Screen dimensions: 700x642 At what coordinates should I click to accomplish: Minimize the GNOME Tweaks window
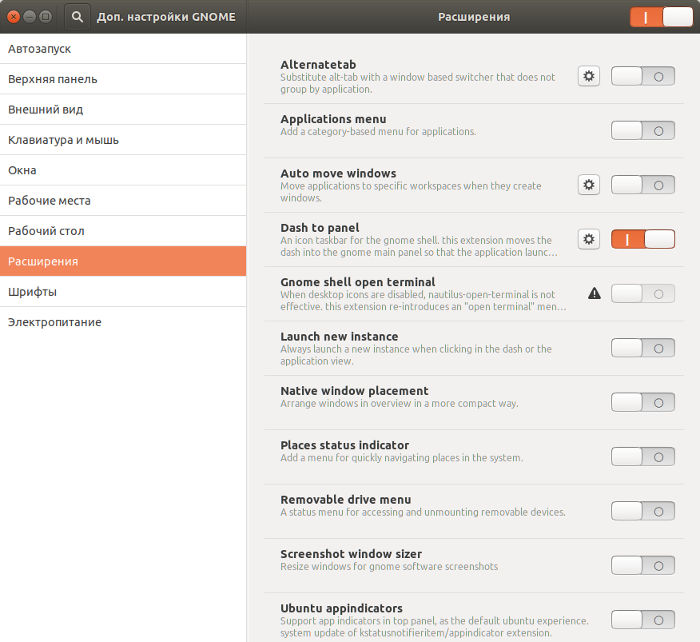coord(29,17)
